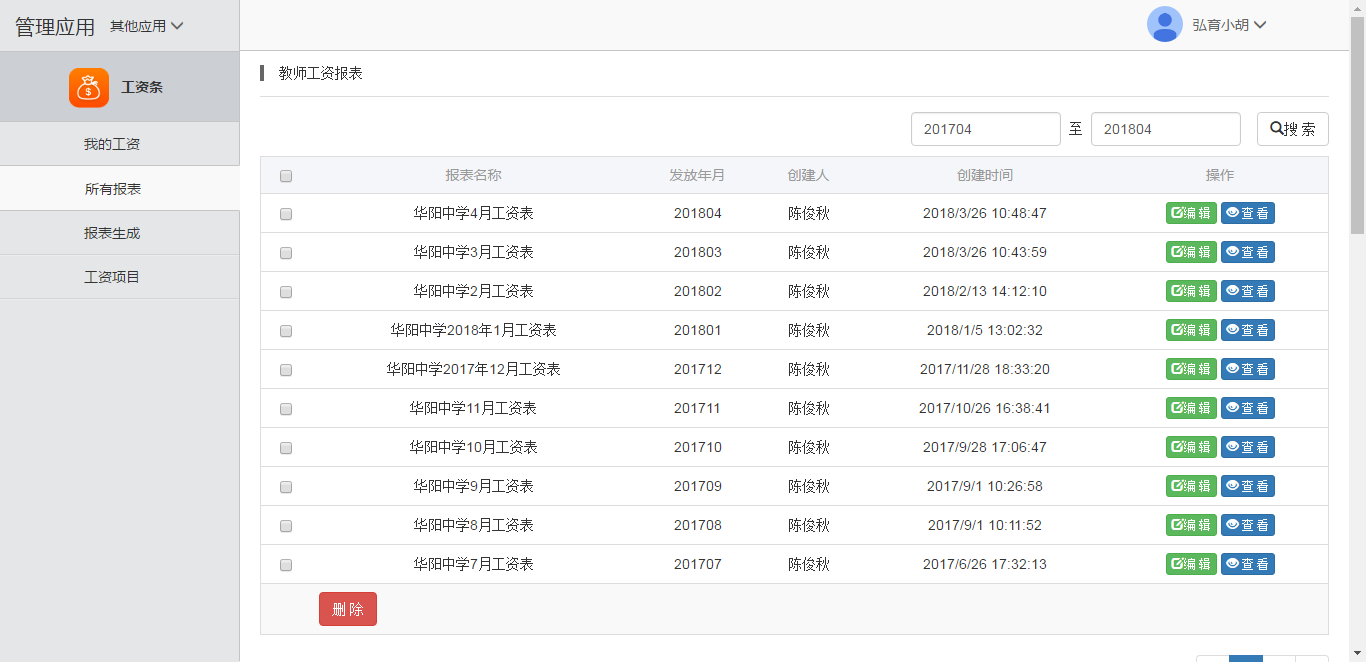Expand the 其他应用 dropdown
Screen dimensions: 1366x662
pyautogui.click(x=146, y=26)
